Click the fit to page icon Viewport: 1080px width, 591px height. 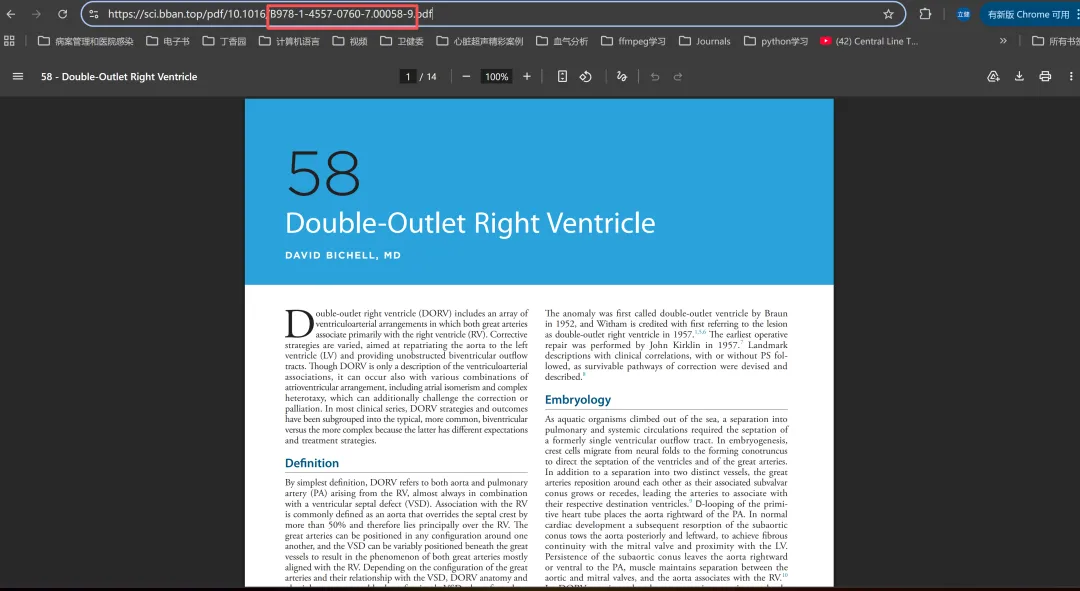[x=562, y=76]
